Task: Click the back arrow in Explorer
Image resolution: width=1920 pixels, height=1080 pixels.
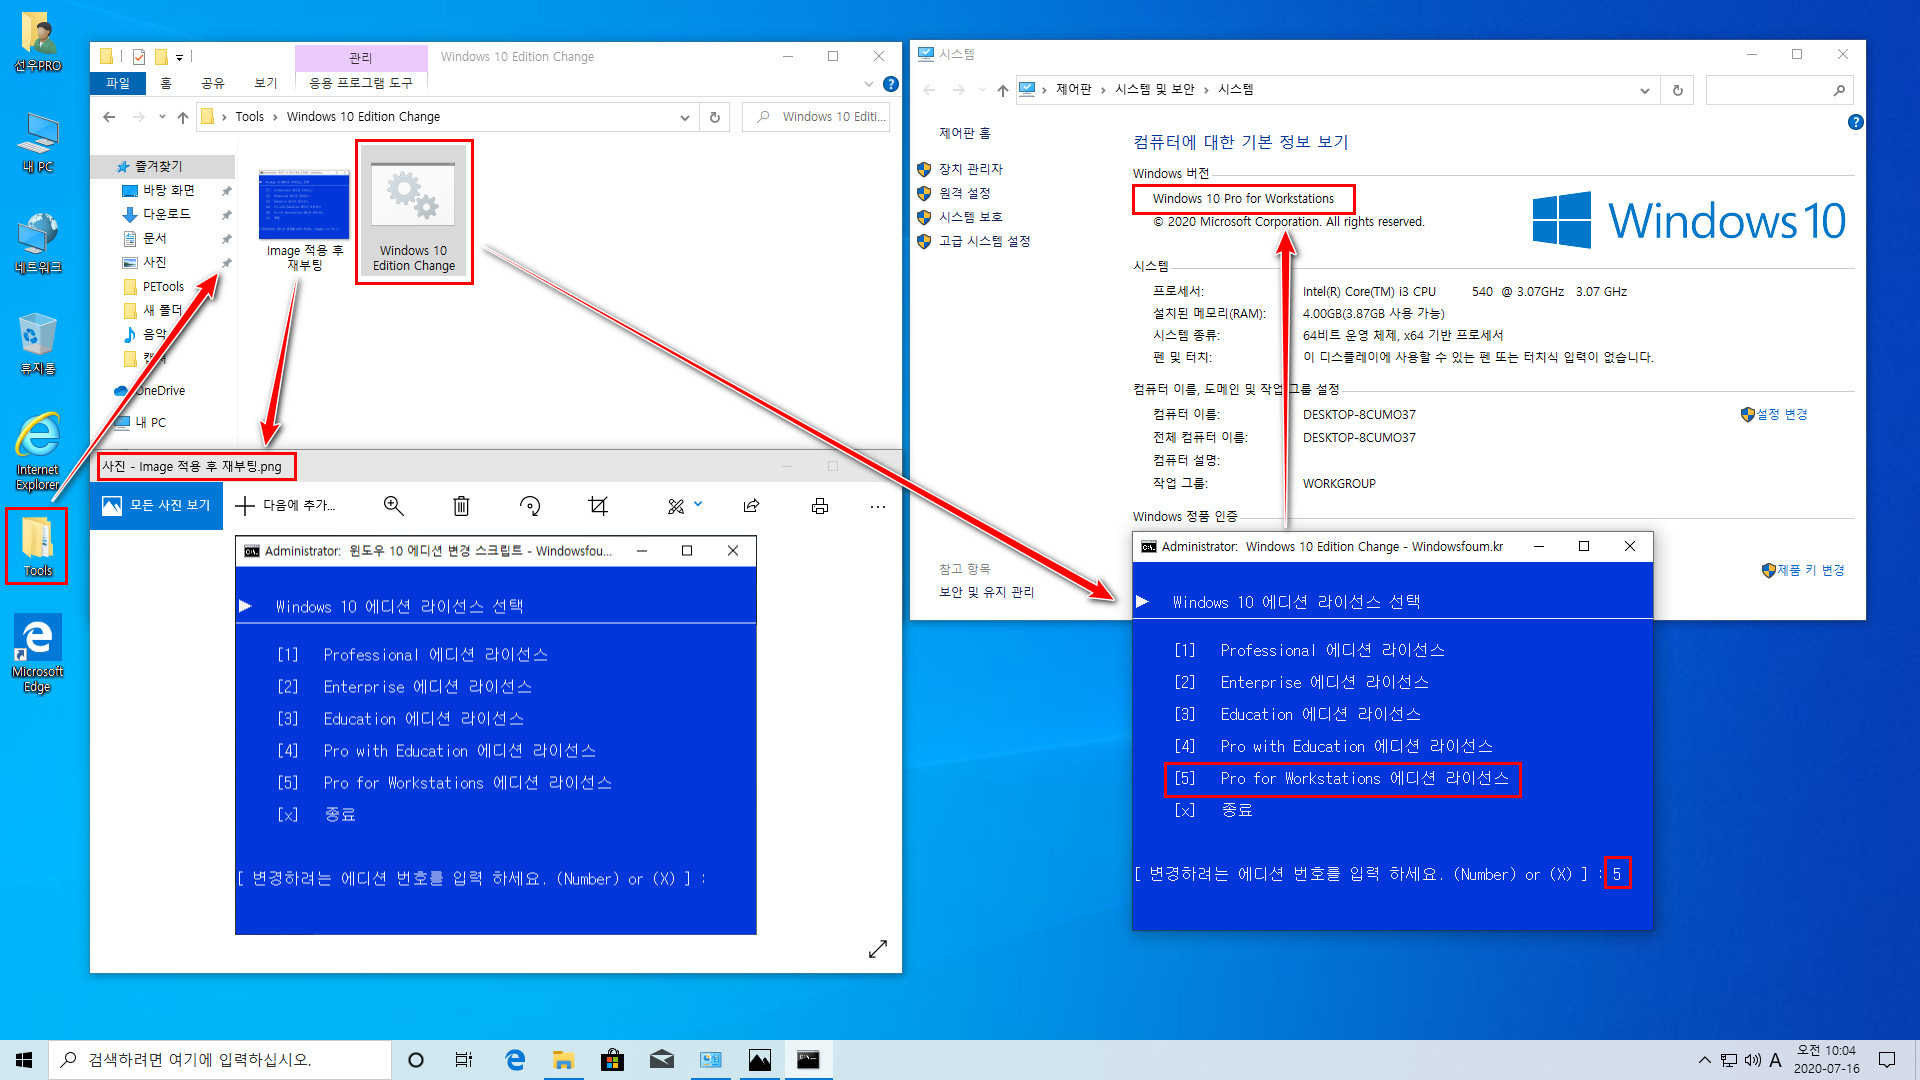Action: point(109,117)
